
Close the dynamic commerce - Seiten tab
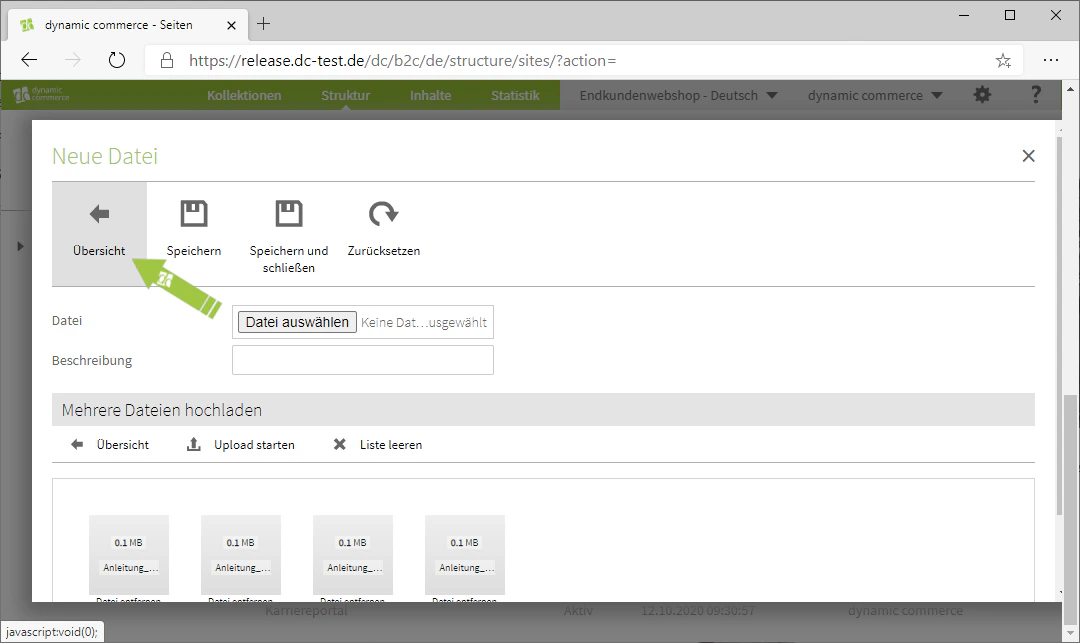(231, 25)
